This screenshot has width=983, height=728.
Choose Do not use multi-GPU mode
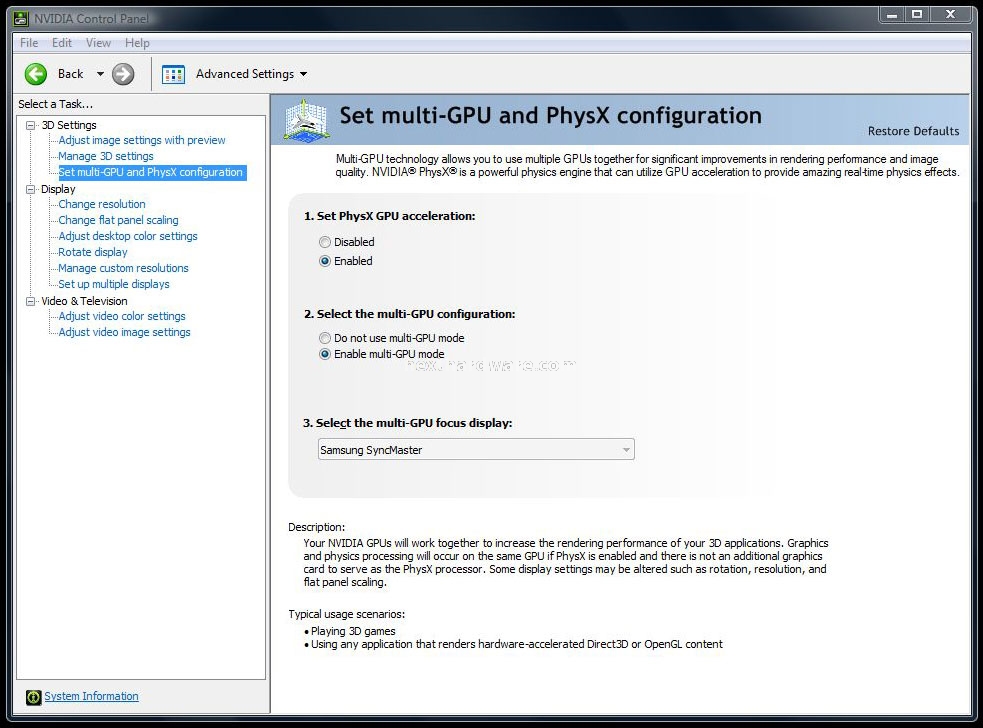click(x=325, y=338)
